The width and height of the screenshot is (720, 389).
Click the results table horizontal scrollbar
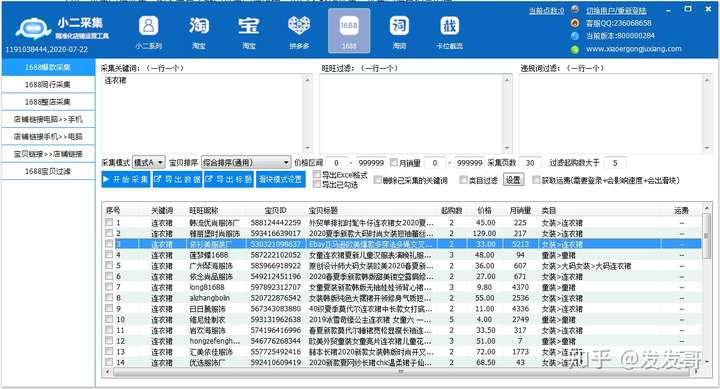[402, 372]
